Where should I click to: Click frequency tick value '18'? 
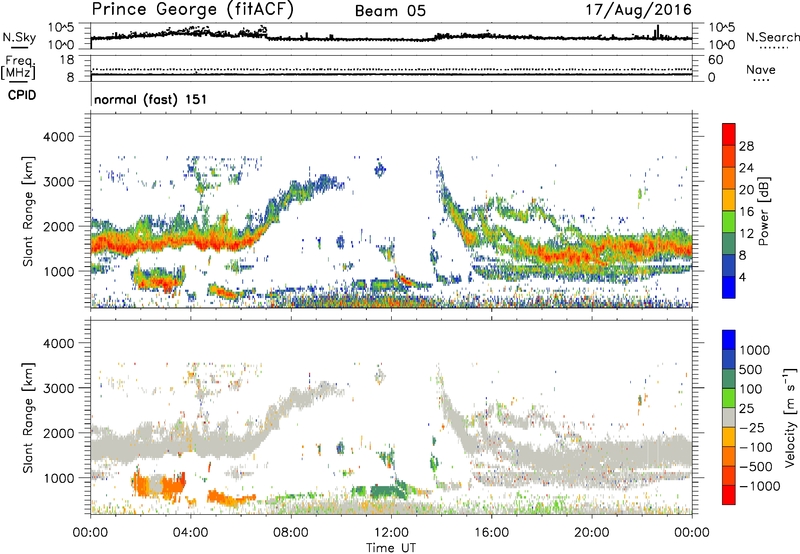tap(67, 60)
